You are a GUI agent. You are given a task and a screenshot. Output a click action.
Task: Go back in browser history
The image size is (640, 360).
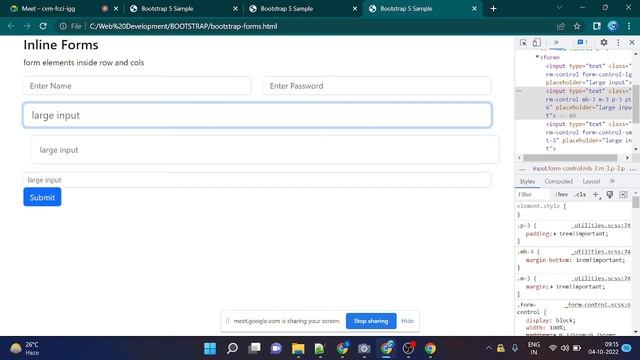11,26
